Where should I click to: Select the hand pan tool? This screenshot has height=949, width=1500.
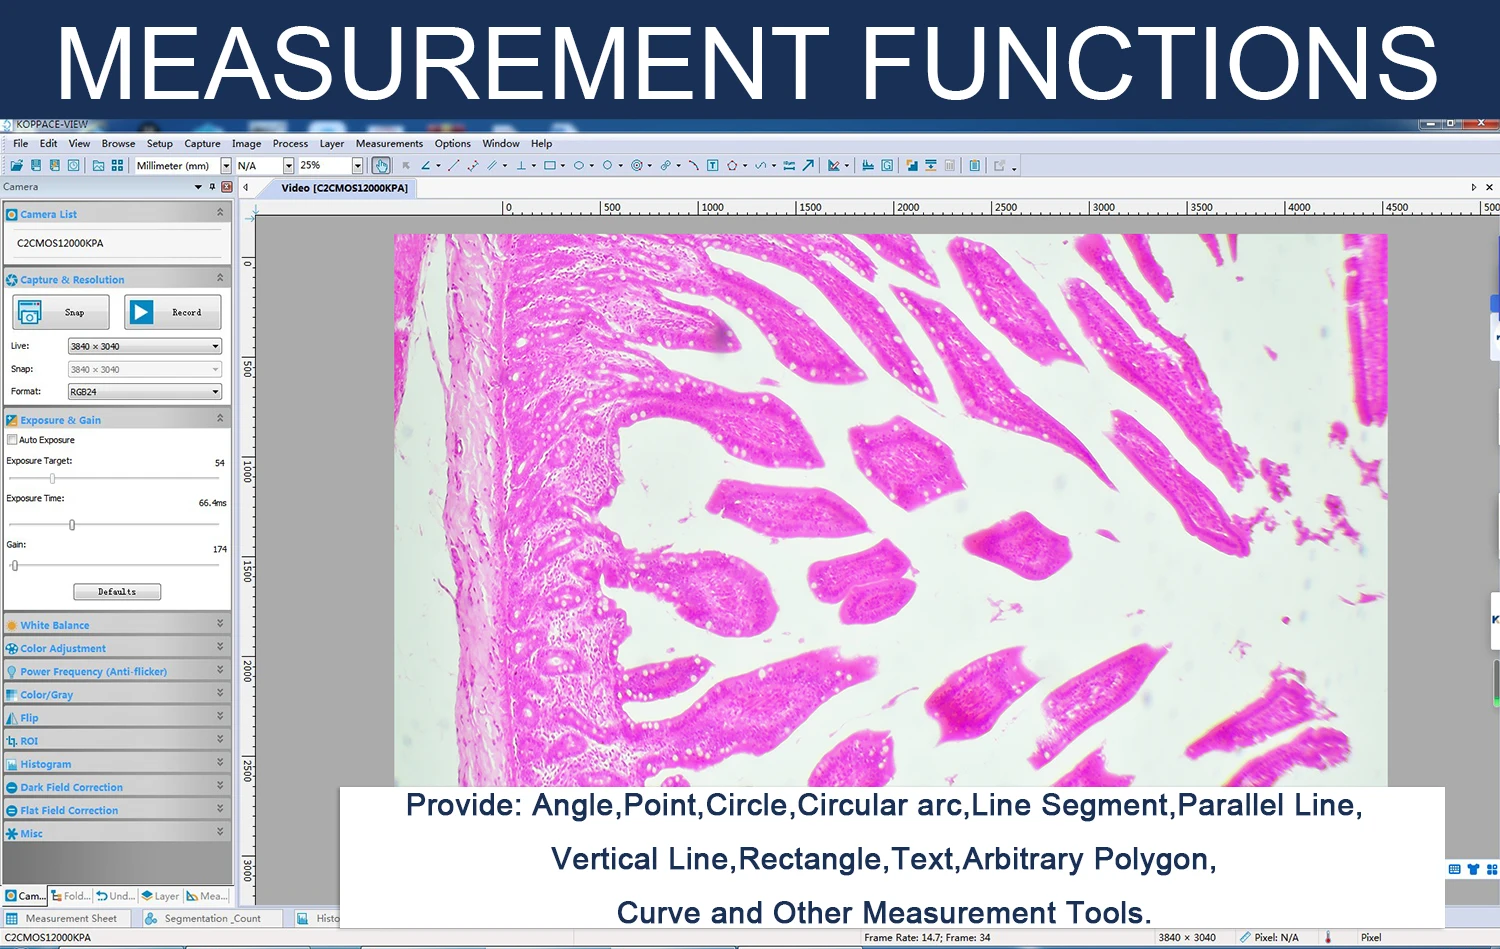[381, 166]
